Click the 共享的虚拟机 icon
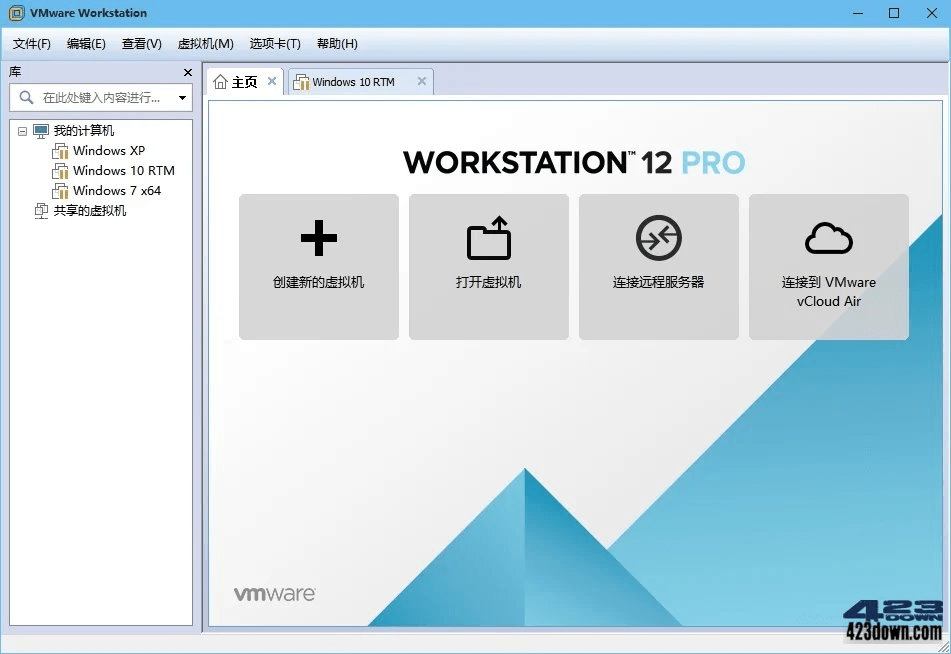This screenshot has height=654, width=951. 42,210
